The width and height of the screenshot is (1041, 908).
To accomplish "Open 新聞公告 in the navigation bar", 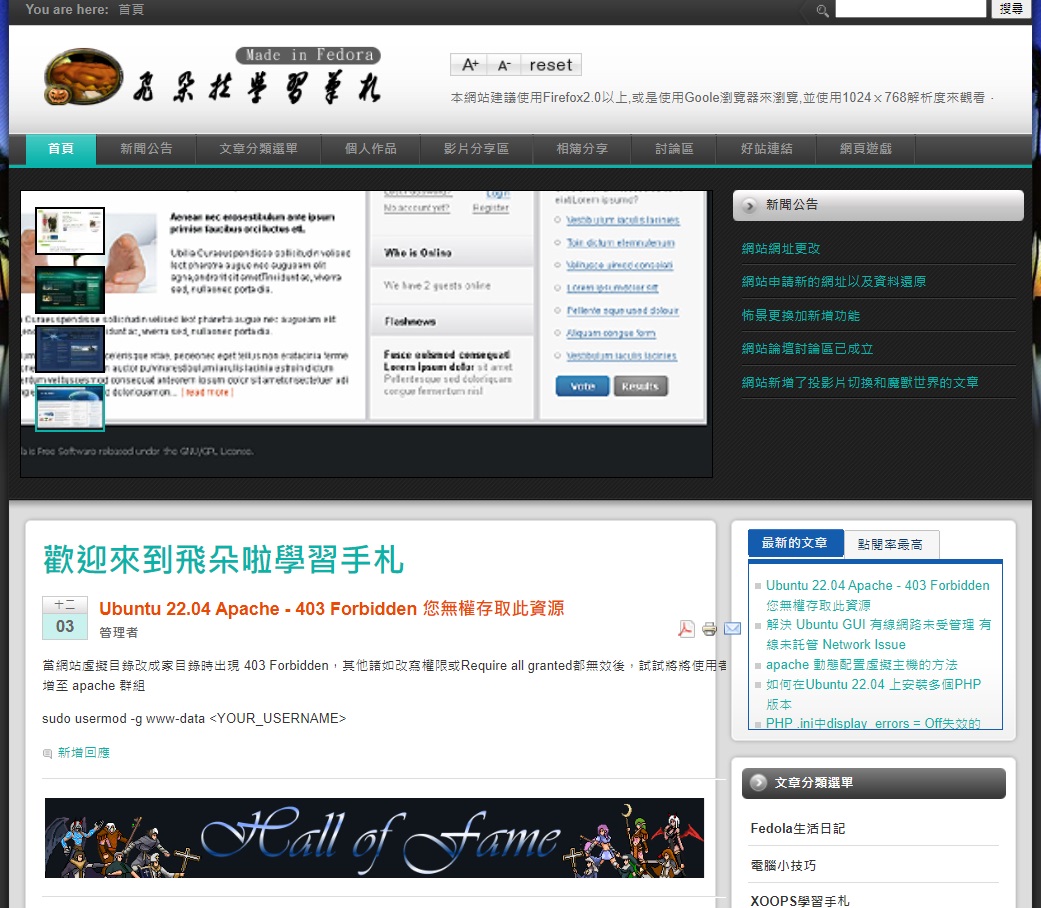I will pyautogui.click(x=146, y=149).
